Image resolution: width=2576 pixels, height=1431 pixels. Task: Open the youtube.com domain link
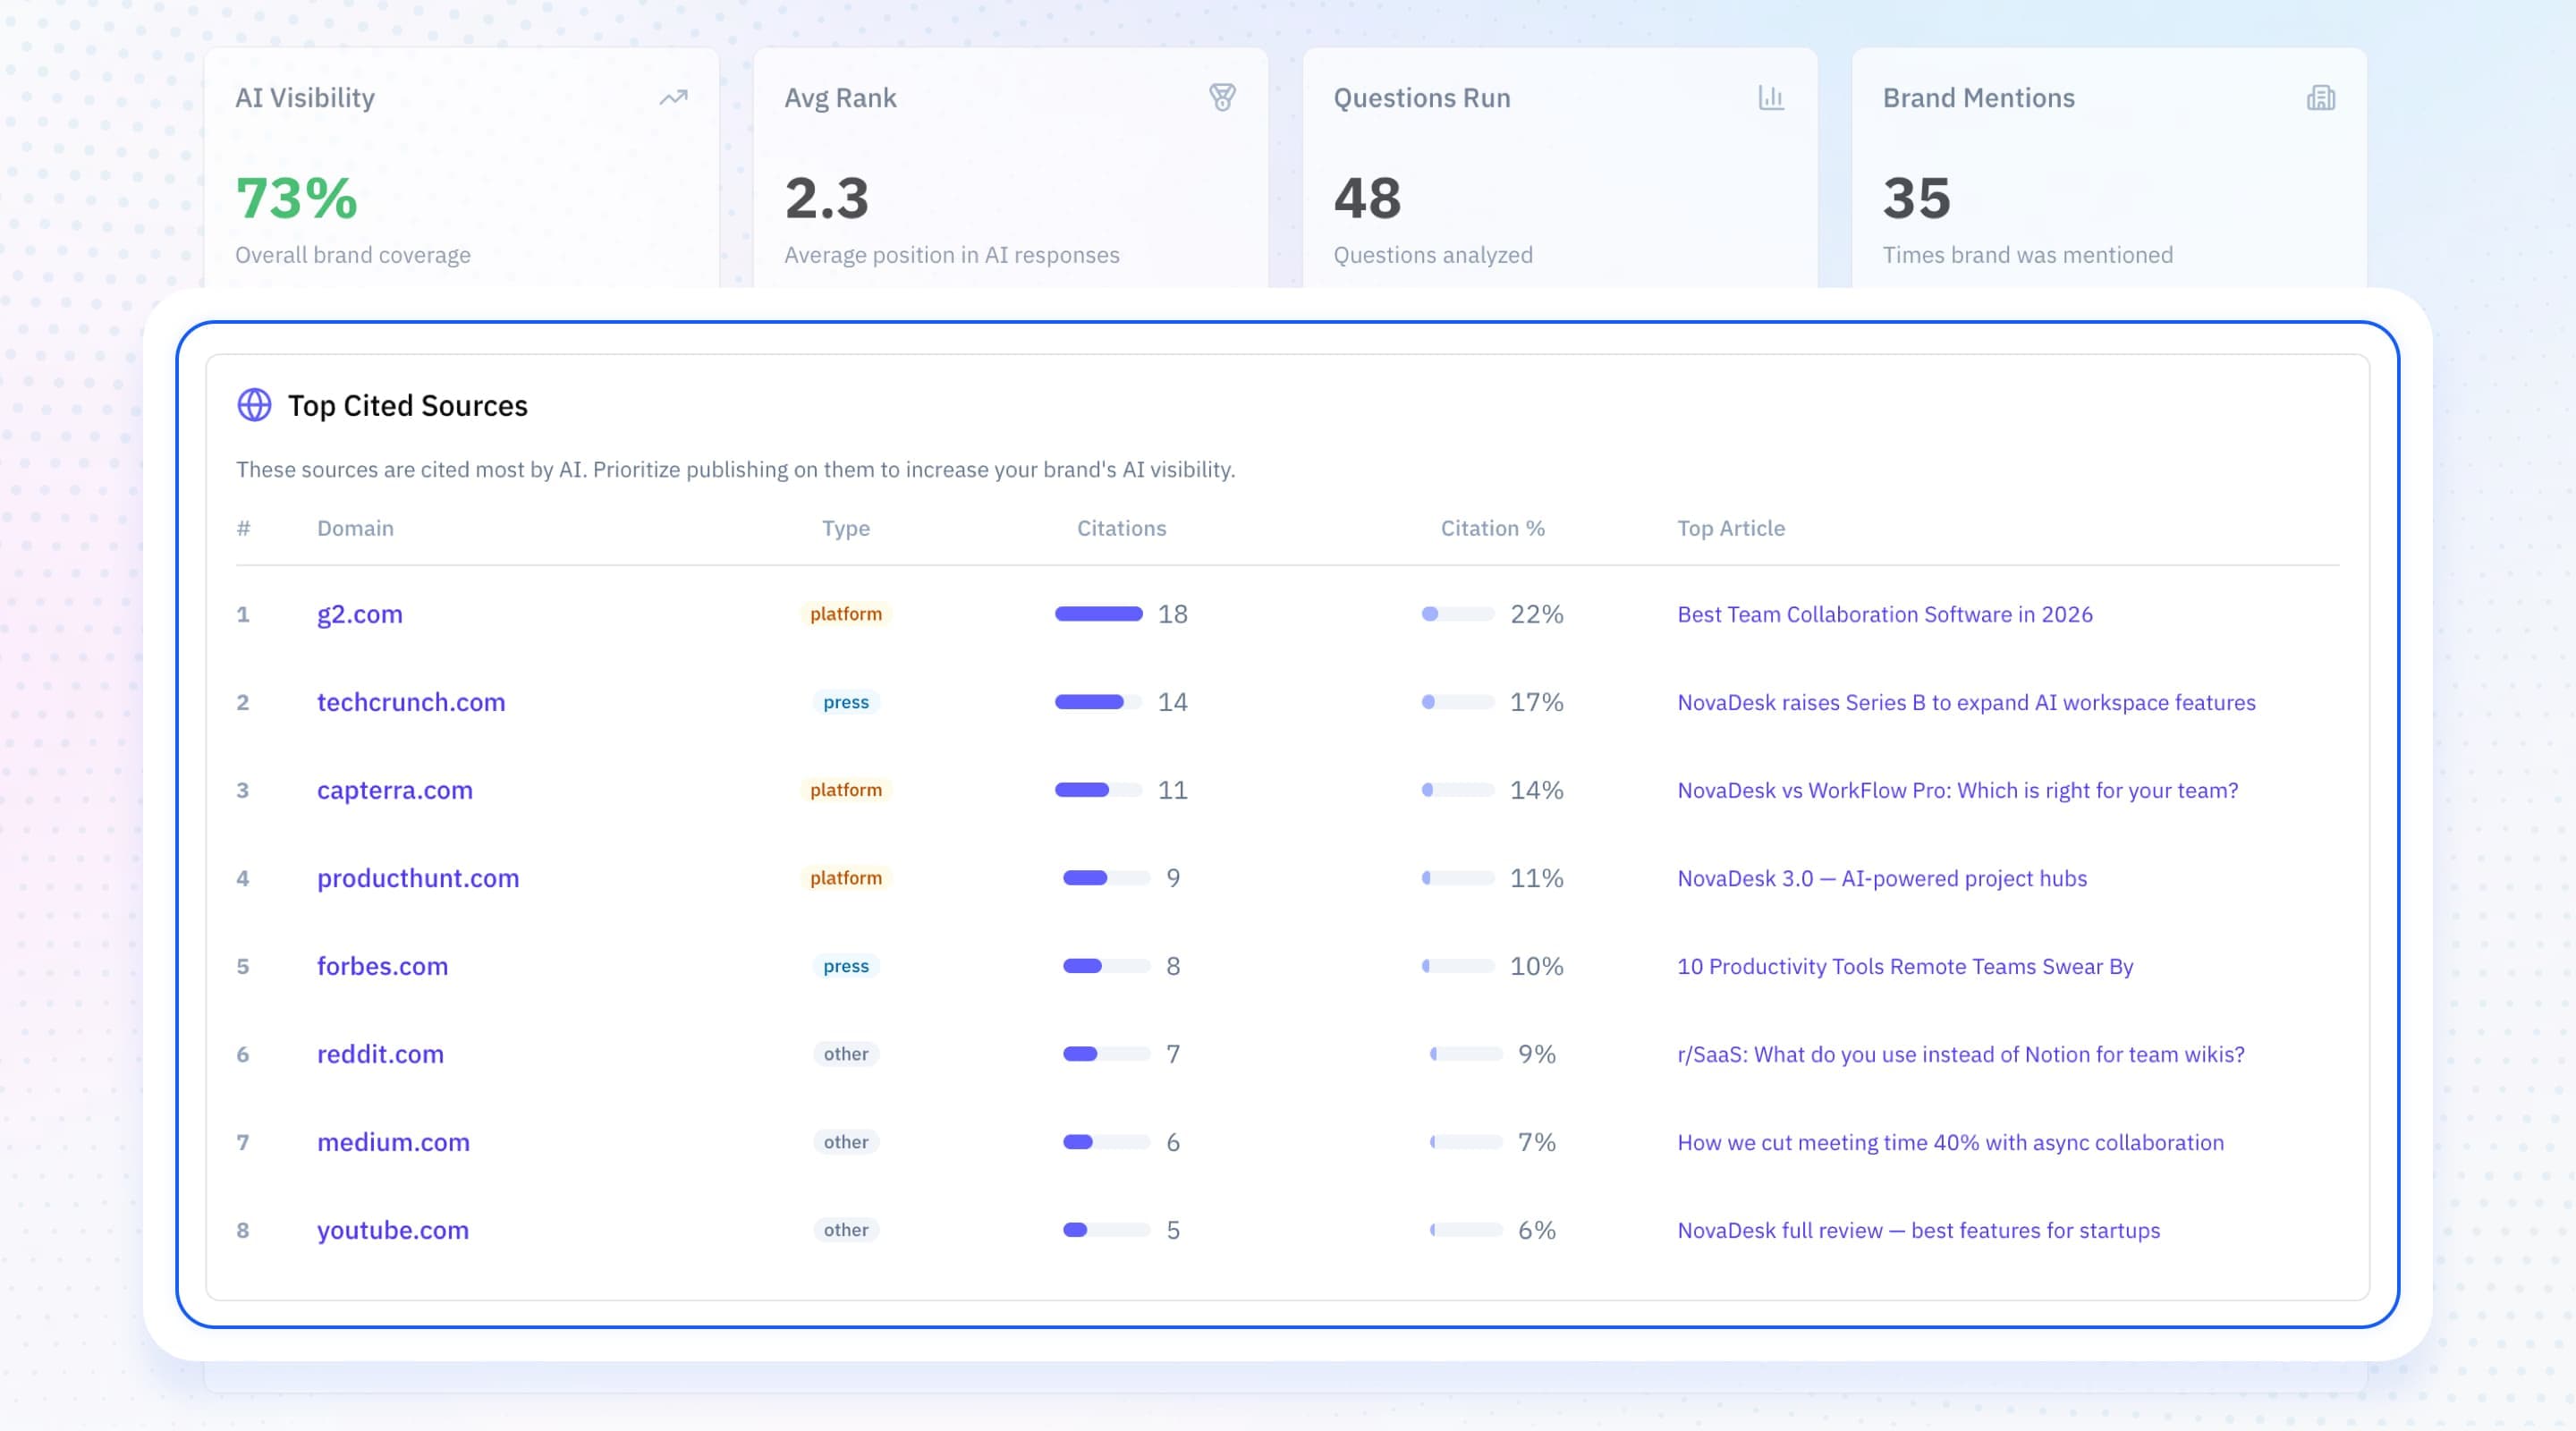tap(393, 1230)
